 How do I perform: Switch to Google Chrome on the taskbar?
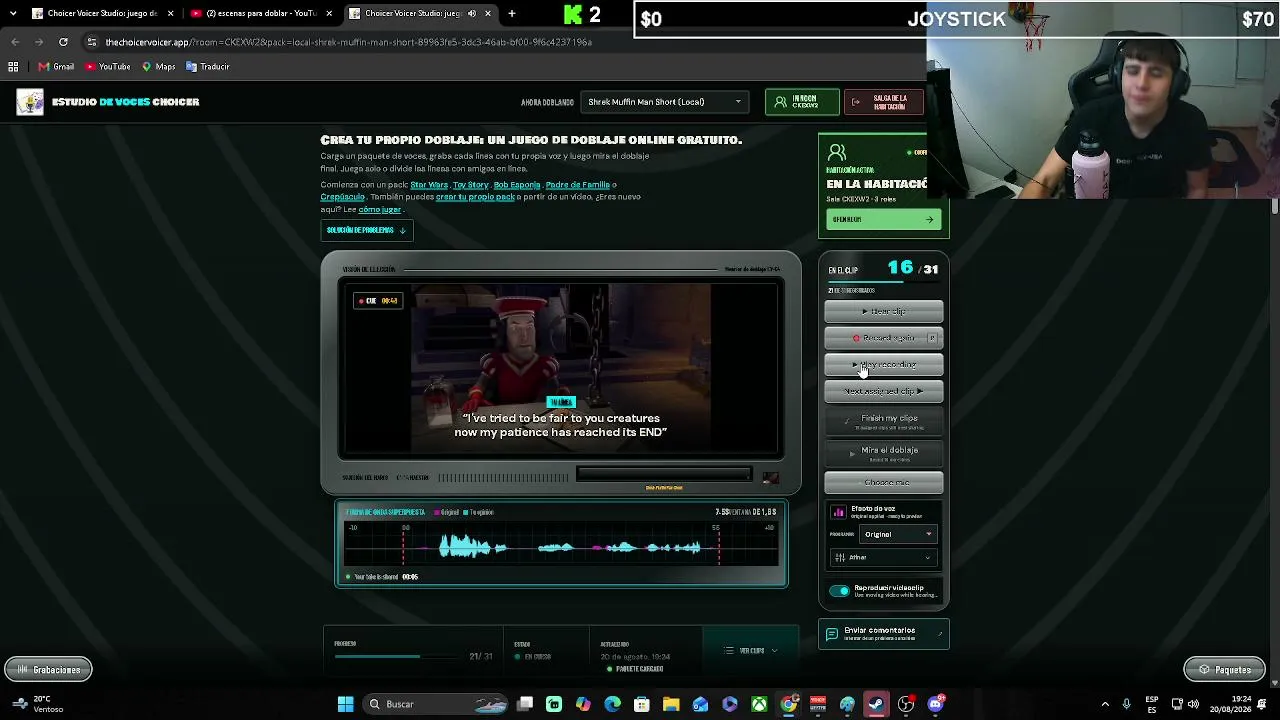(789, 704)
